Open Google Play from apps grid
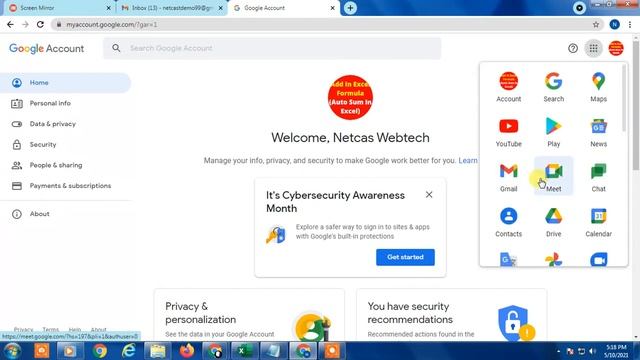This screenshot has width=640, height=360. click(553, 132)
